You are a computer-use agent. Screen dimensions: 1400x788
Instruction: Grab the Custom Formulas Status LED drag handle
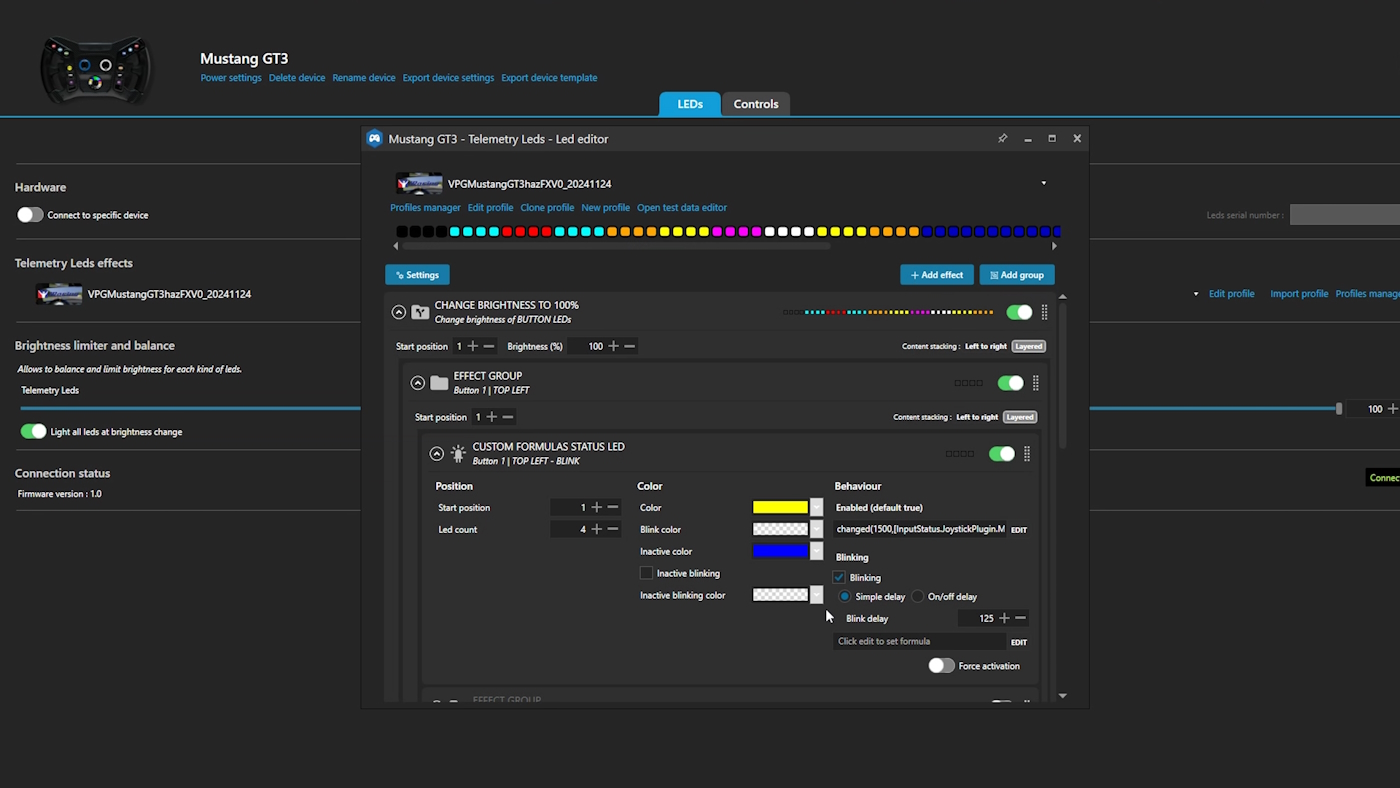click(1027, 454)
